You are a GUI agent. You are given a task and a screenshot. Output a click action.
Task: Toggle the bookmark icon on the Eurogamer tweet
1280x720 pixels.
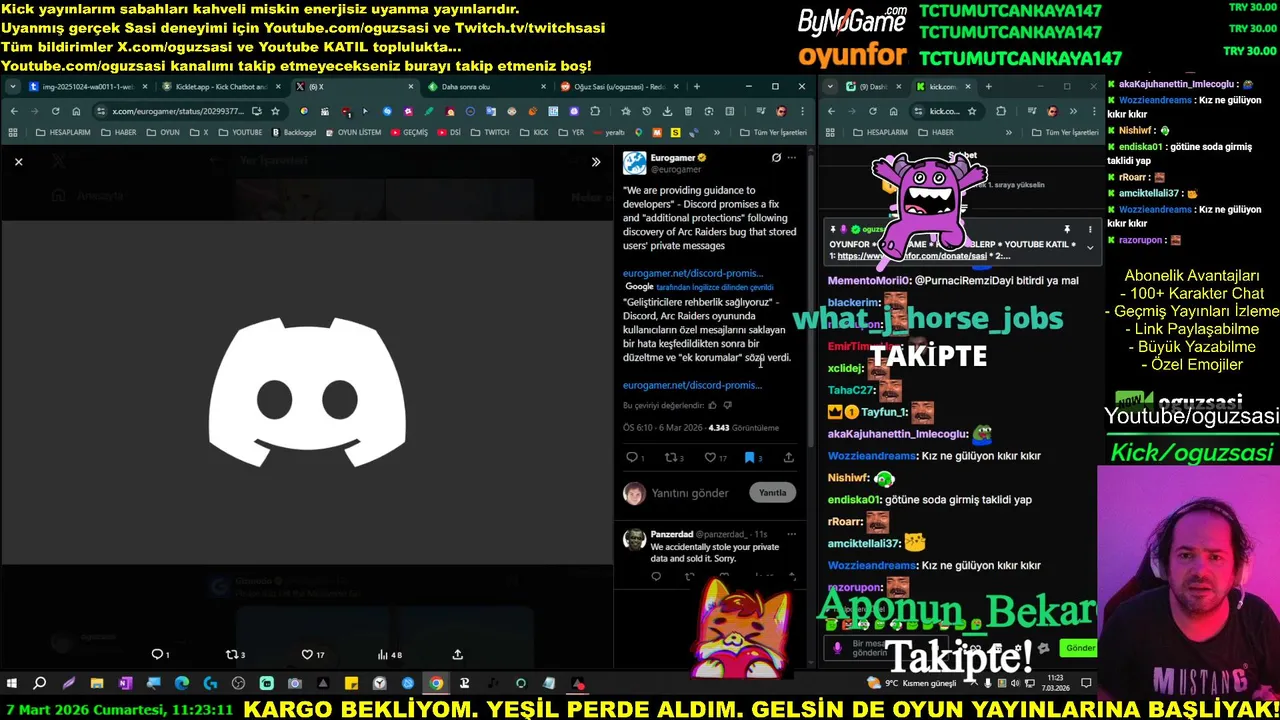pos(749,457)
